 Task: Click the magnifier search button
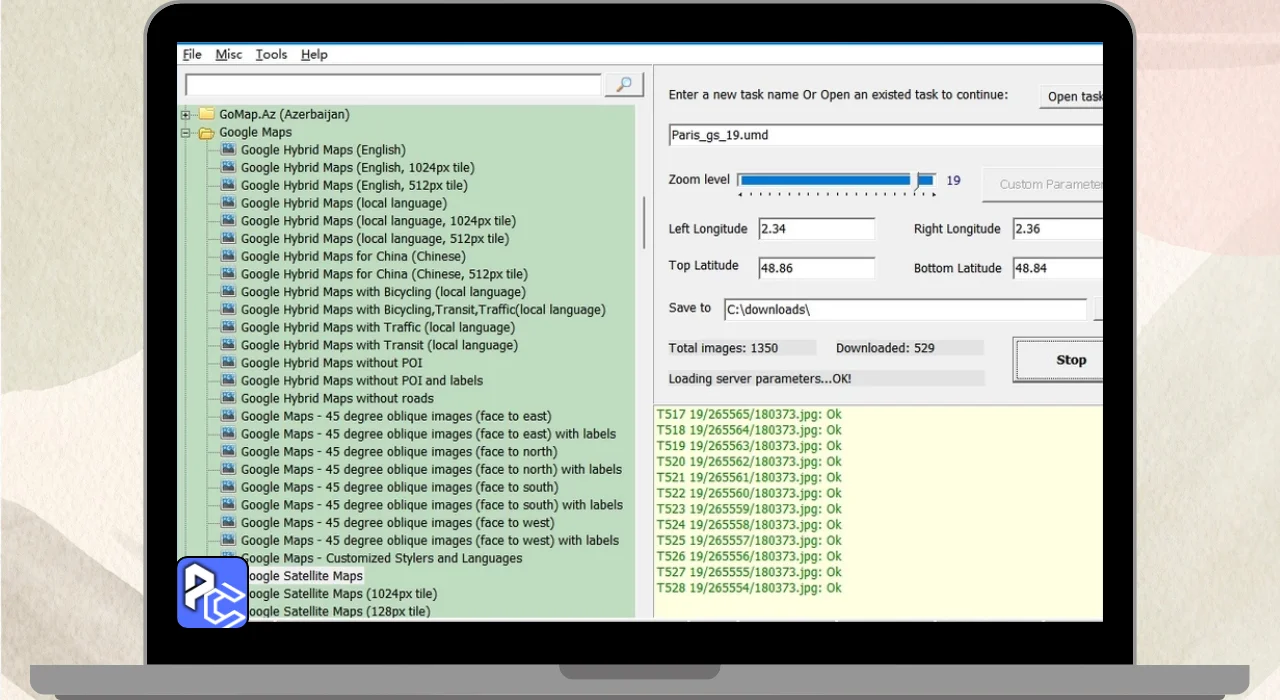pyautogui.click(x=624, y=85)
